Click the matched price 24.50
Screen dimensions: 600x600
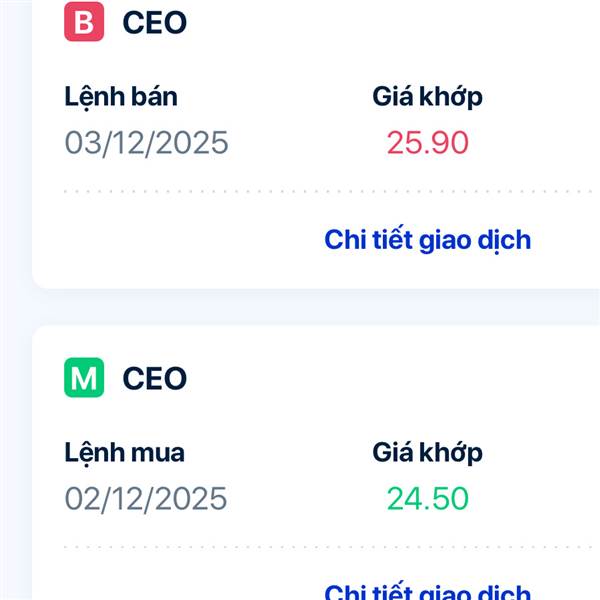click(427, 498)
